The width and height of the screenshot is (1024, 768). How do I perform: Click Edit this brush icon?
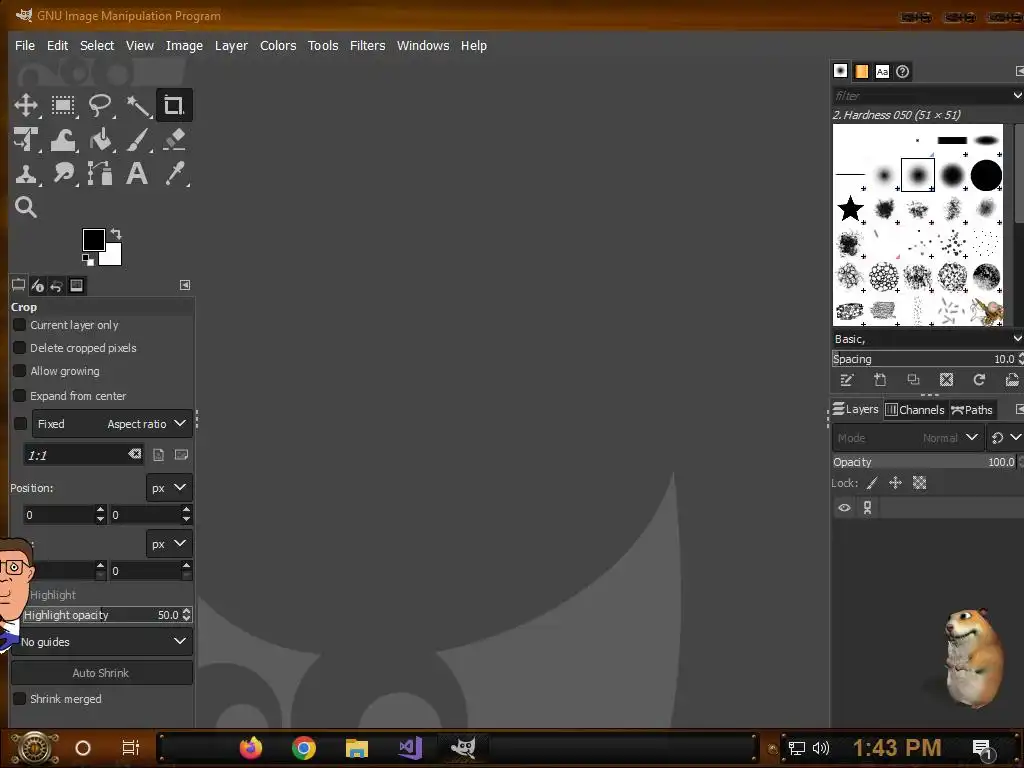point(847,380)
